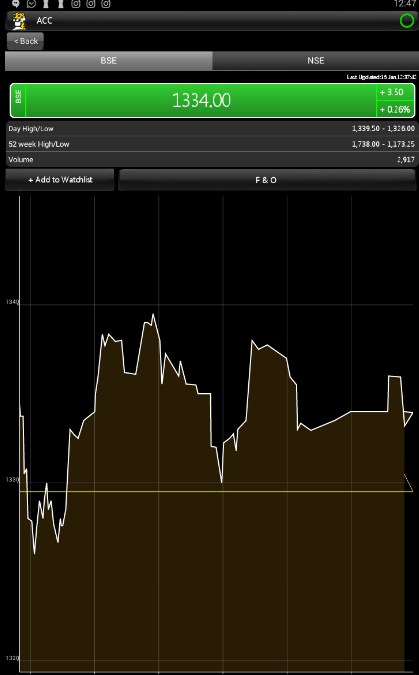The height and width of the screenshot is (675, 419).
Task: Tap the 1320 axis label on chart
Action: point(12,658)
